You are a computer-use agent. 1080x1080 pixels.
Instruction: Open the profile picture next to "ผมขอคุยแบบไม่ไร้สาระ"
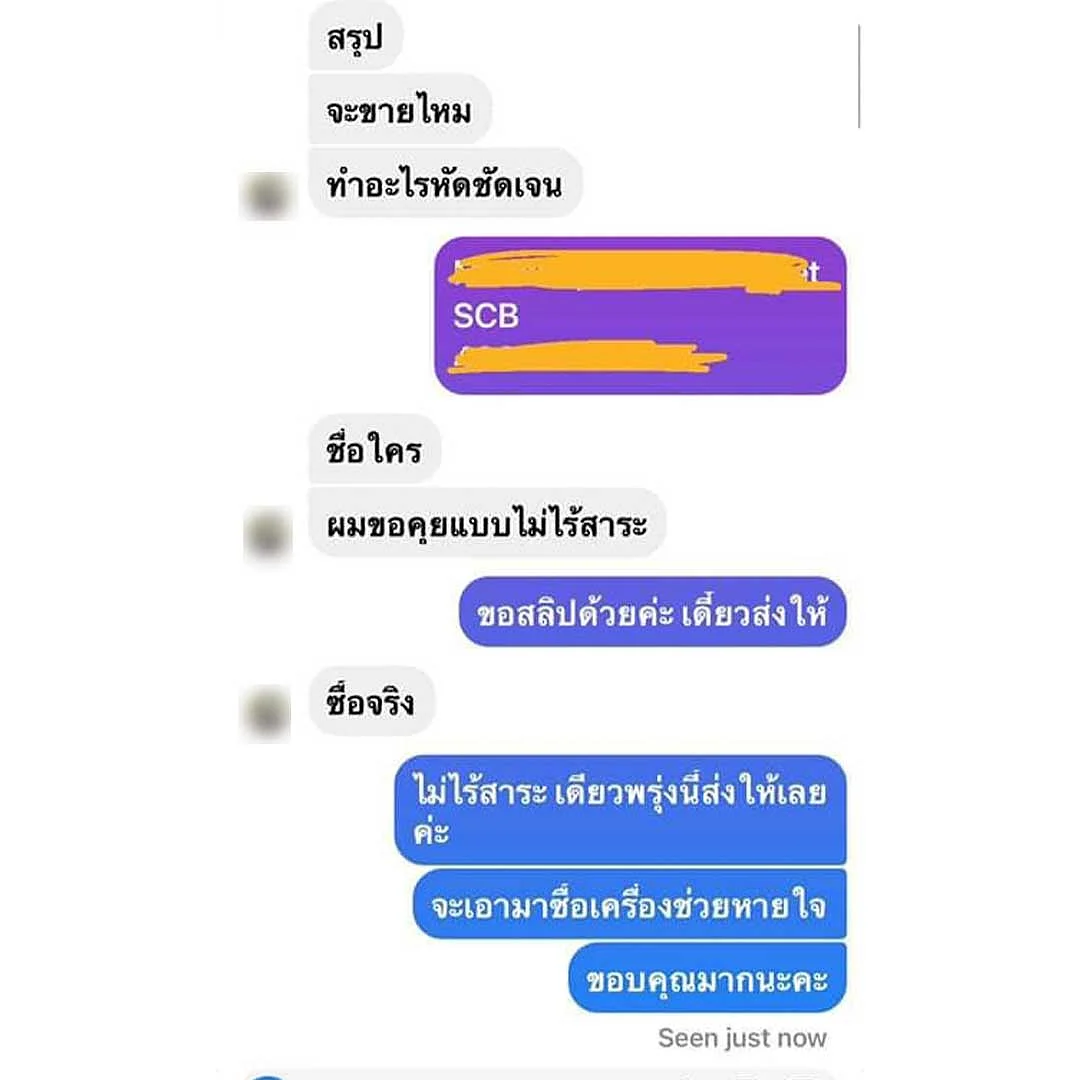[268, 532]
